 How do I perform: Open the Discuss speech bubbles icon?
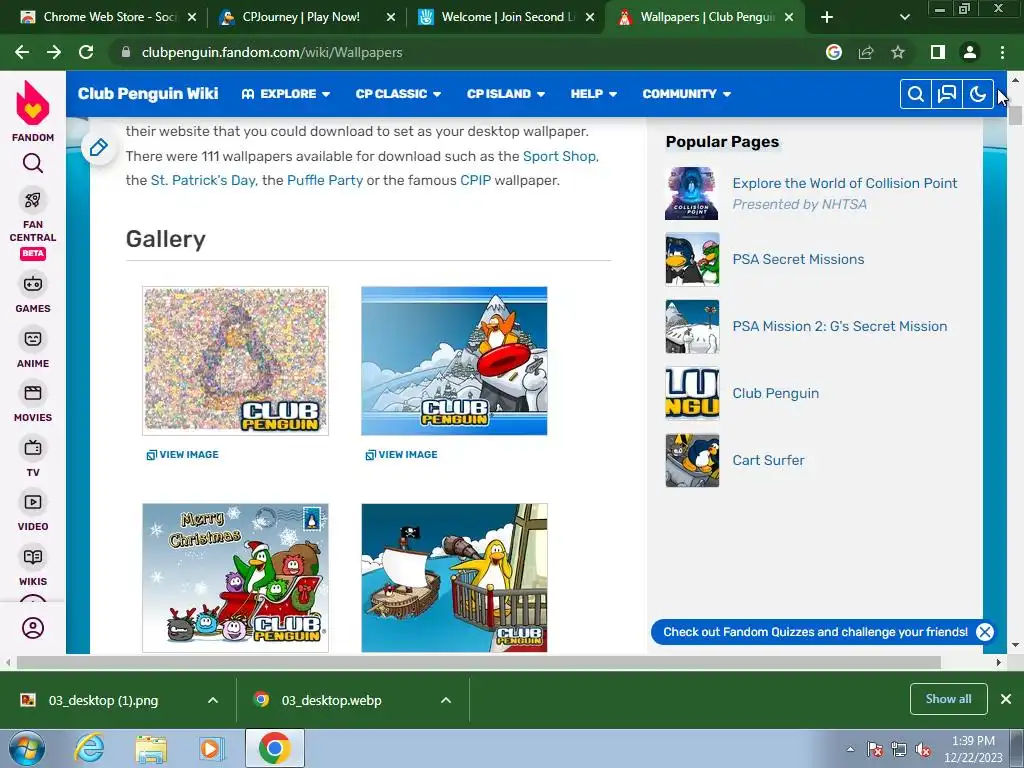947,94
